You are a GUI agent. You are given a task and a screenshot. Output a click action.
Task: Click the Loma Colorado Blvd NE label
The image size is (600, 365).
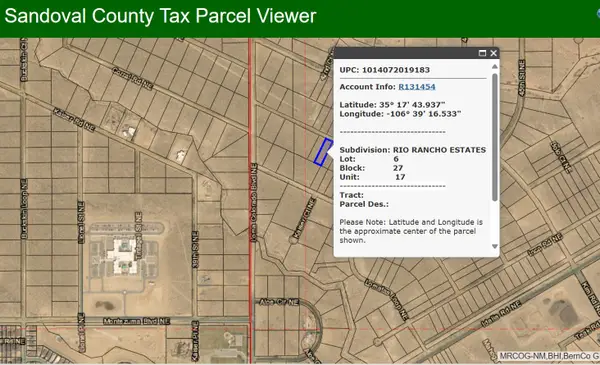tap(254, 203)
